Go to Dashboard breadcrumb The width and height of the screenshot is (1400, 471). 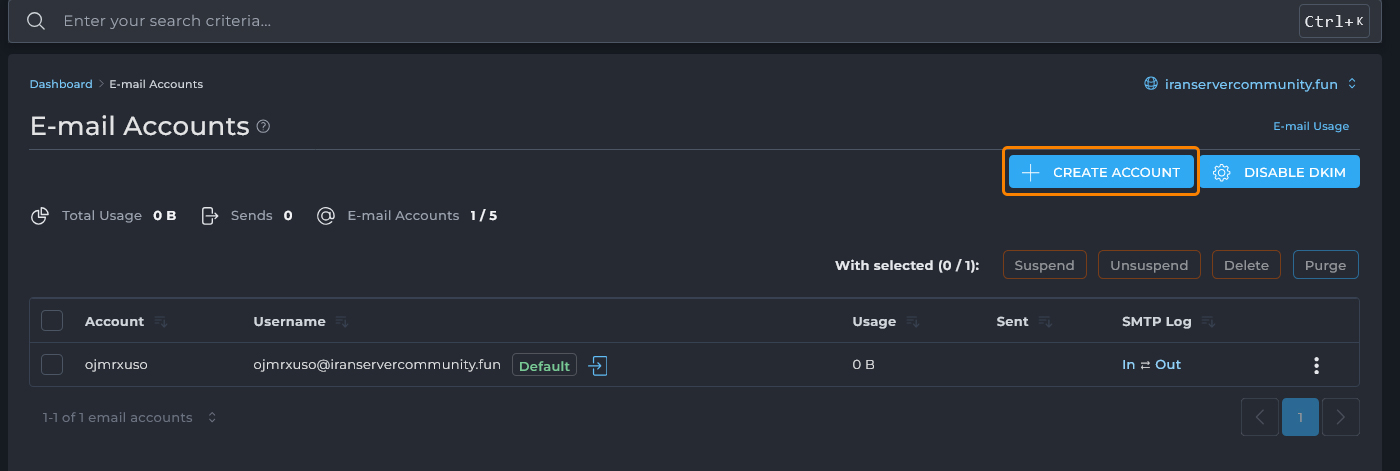(61, 84)
